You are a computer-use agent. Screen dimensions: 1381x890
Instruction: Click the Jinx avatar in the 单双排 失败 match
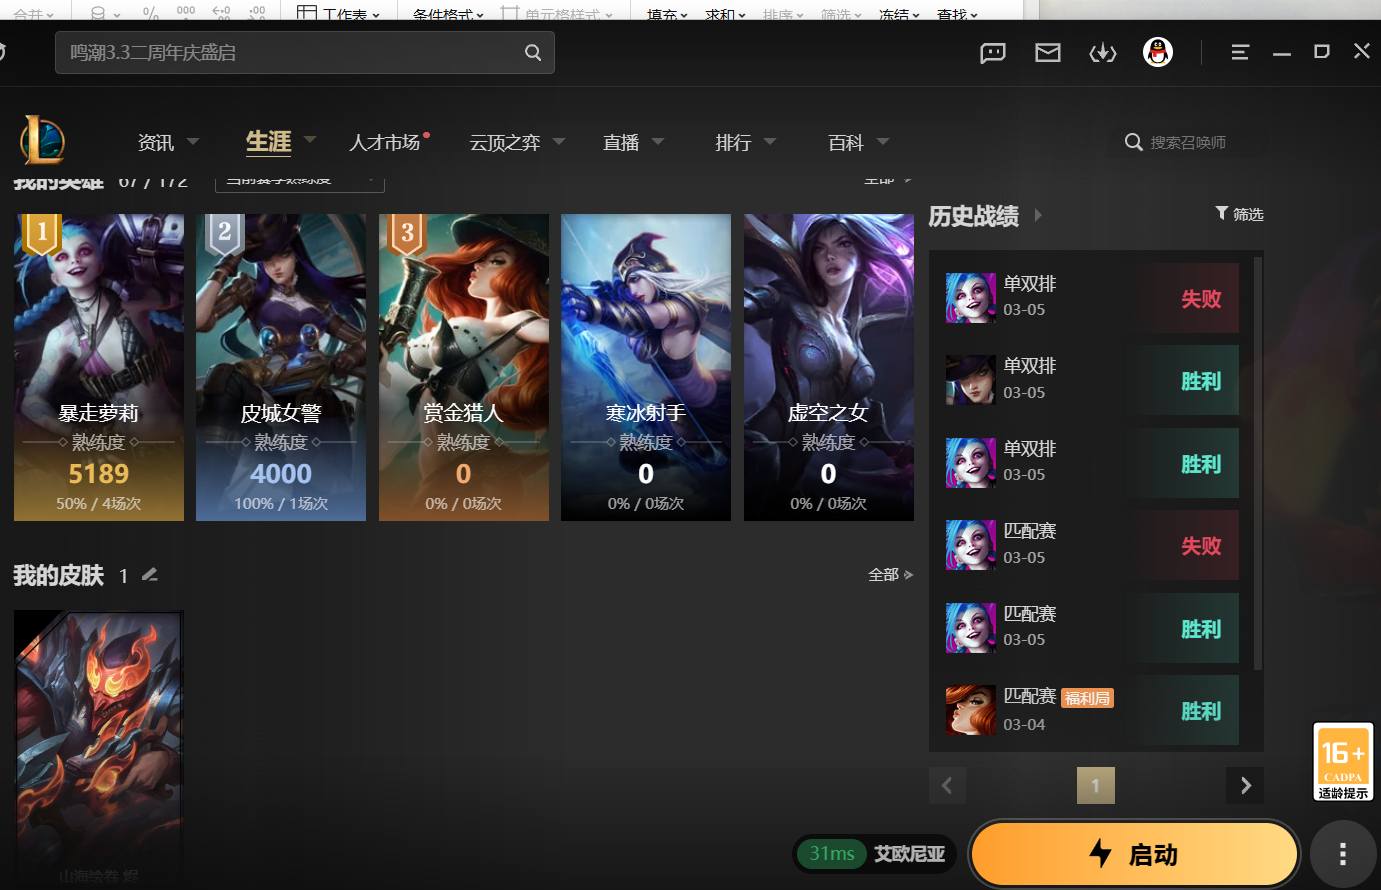point(971,298)
